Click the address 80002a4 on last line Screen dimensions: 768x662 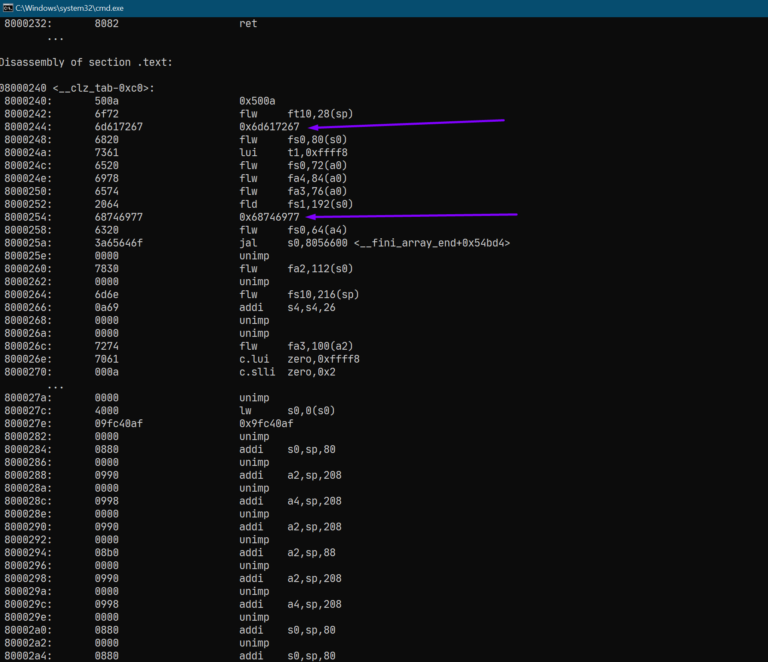pos(28,656)
